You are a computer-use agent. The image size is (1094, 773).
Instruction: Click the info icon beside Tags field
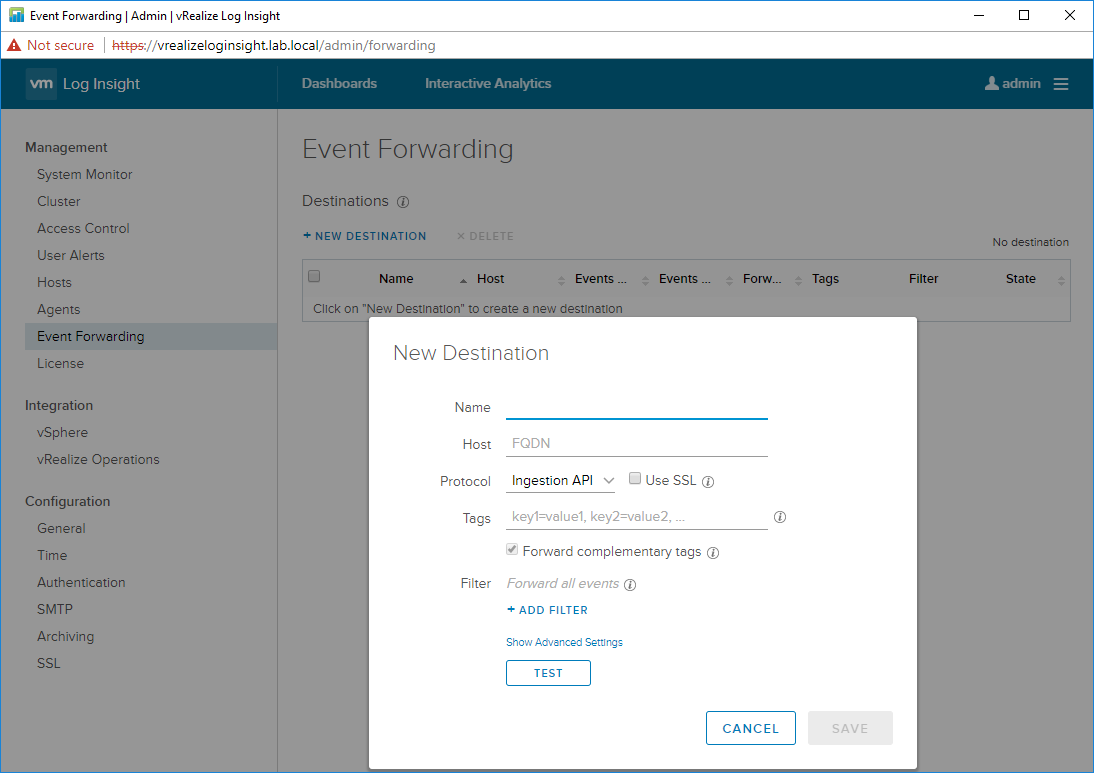click(780, 517)
